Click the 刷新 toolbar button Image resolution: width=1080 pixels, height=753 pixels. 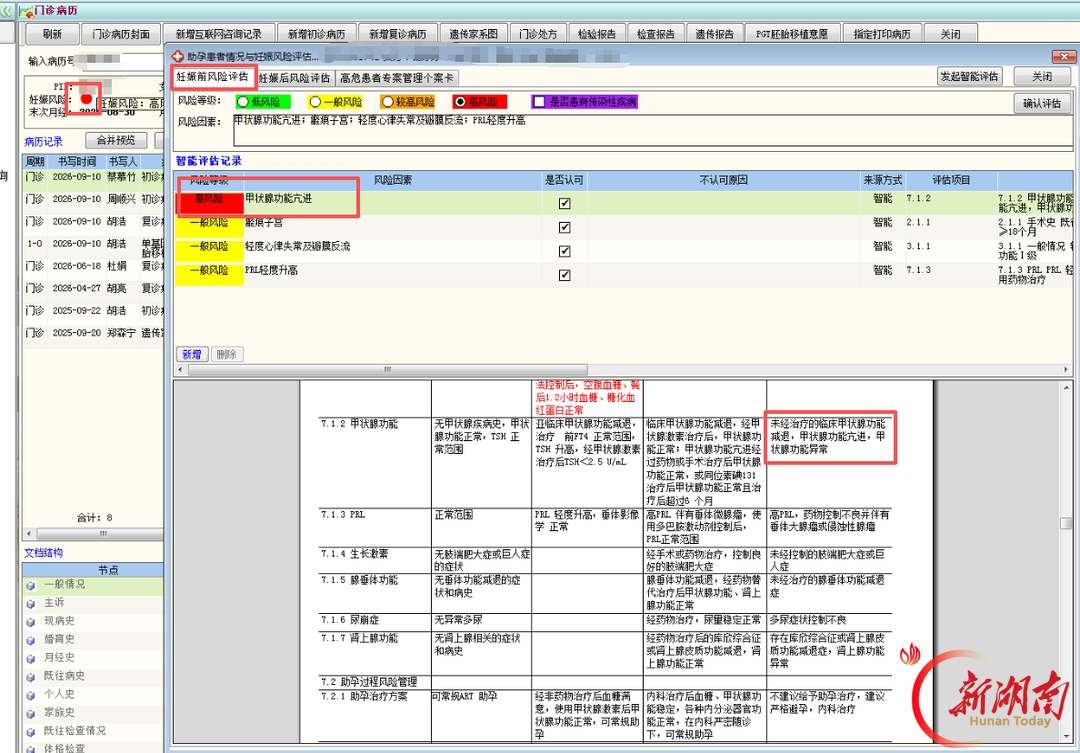click(x=52, y=34)
